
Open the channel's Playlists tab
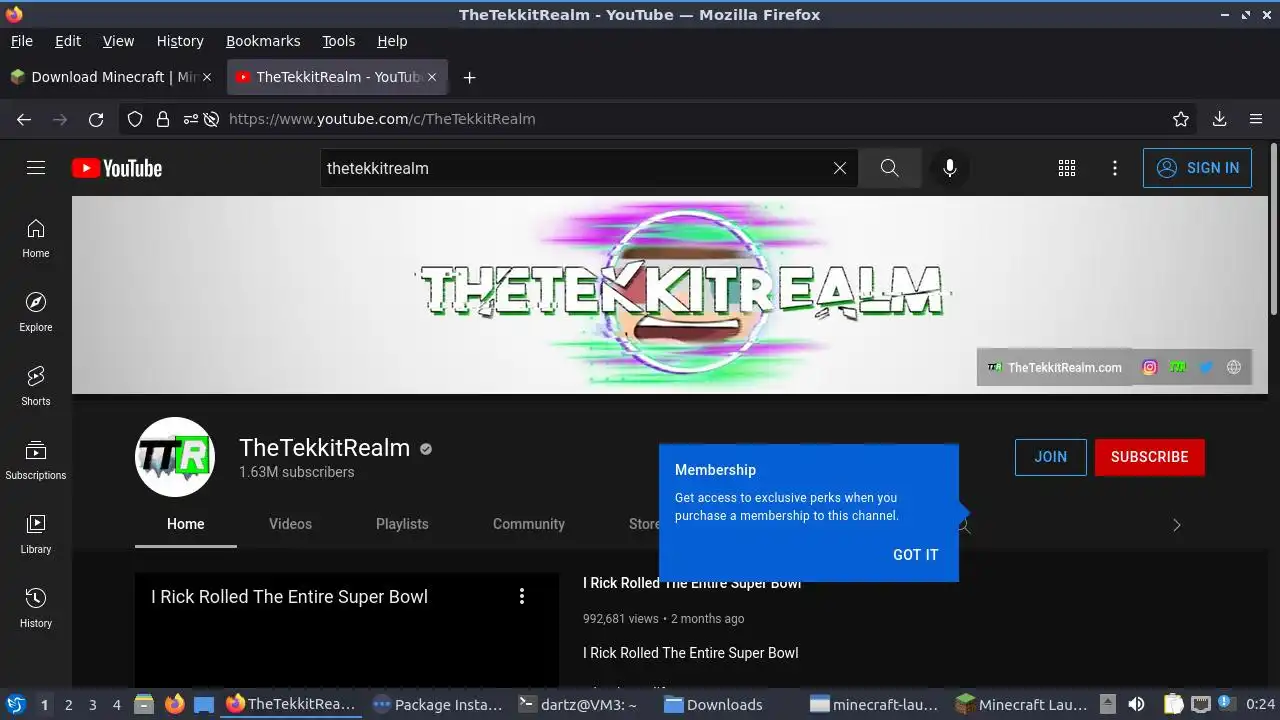pos(402,524)
